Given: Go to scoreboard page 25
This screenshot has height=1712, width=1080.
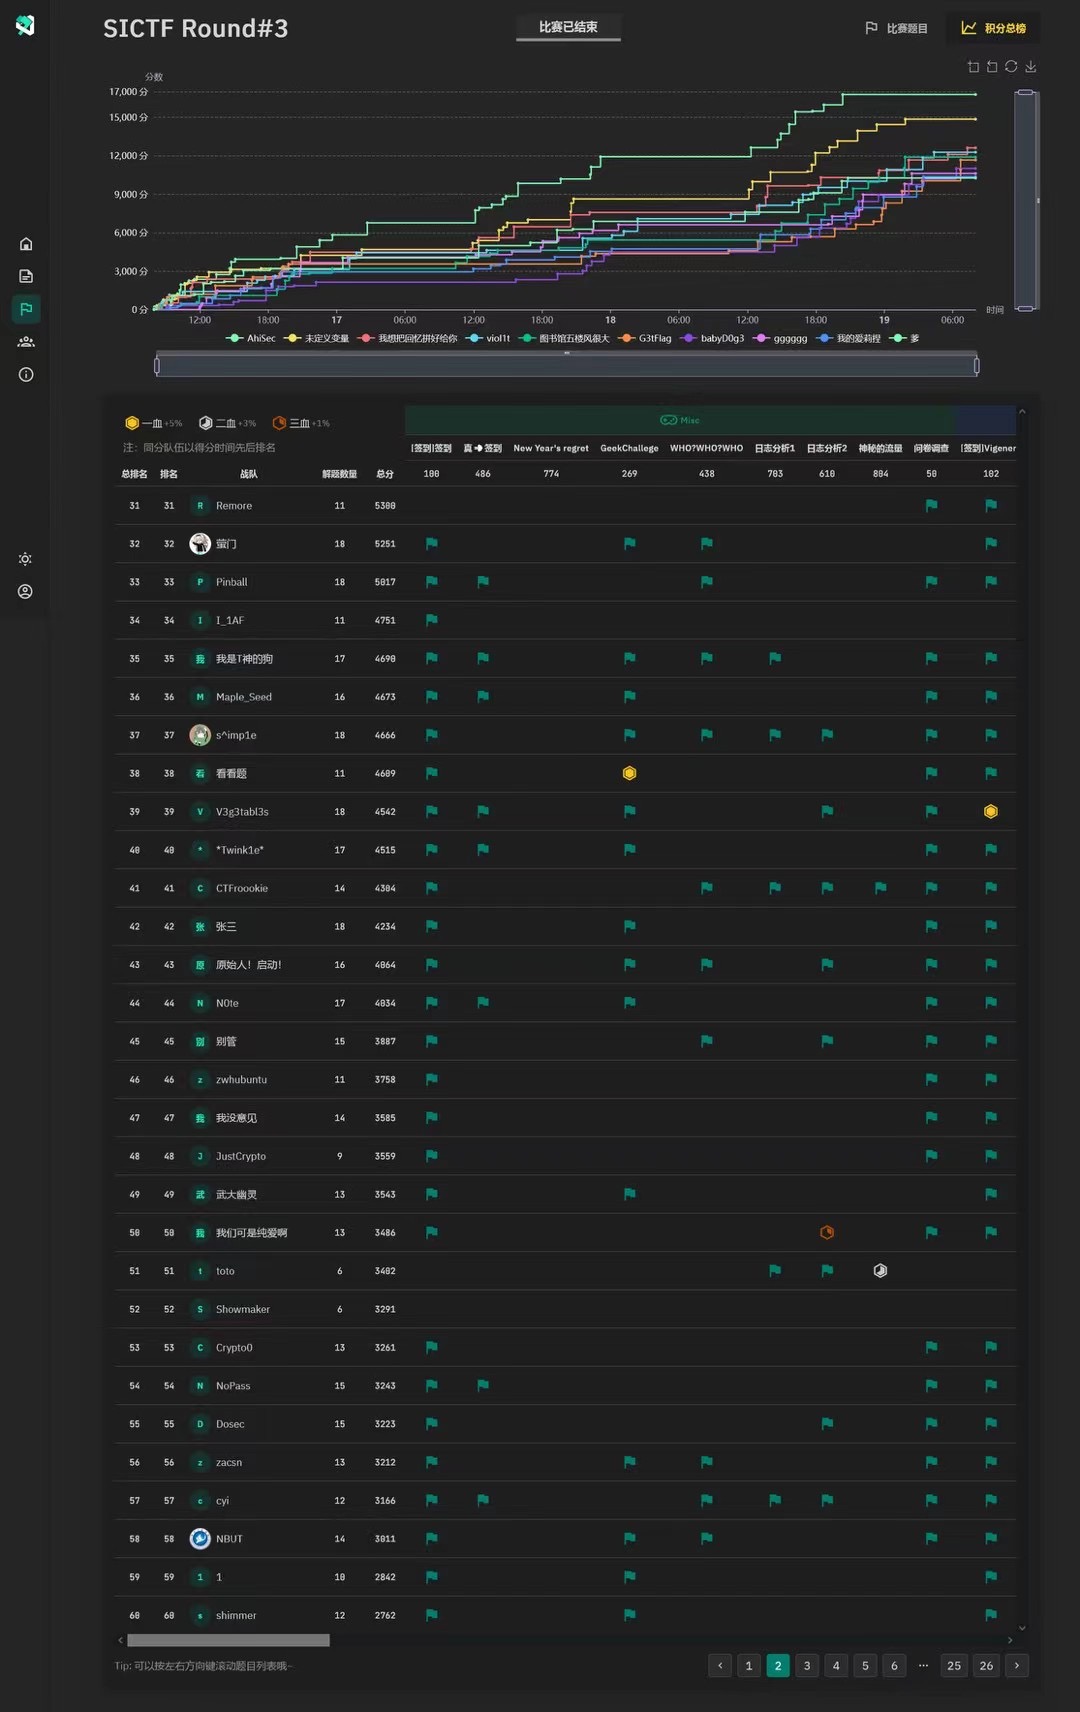Looking at the screenshot, I should coord(954,1665).
